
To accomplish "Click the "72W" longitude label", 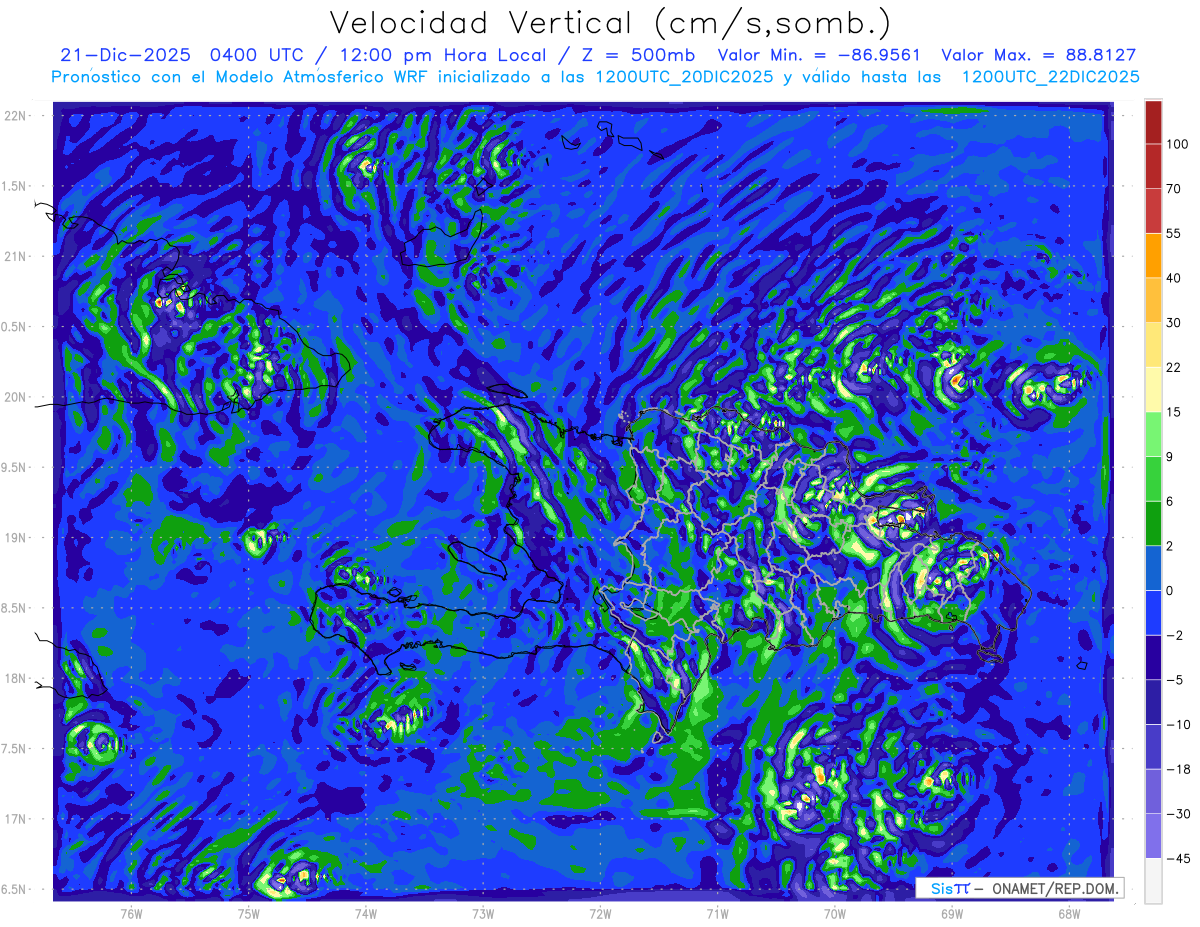I will point(600,913).
